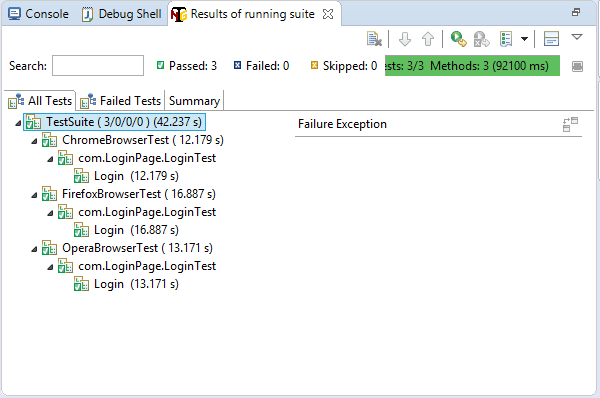Close the Results of running suite tab
Image resolution: width=600 pixels, height=398 pixels.
coord(328,14)
